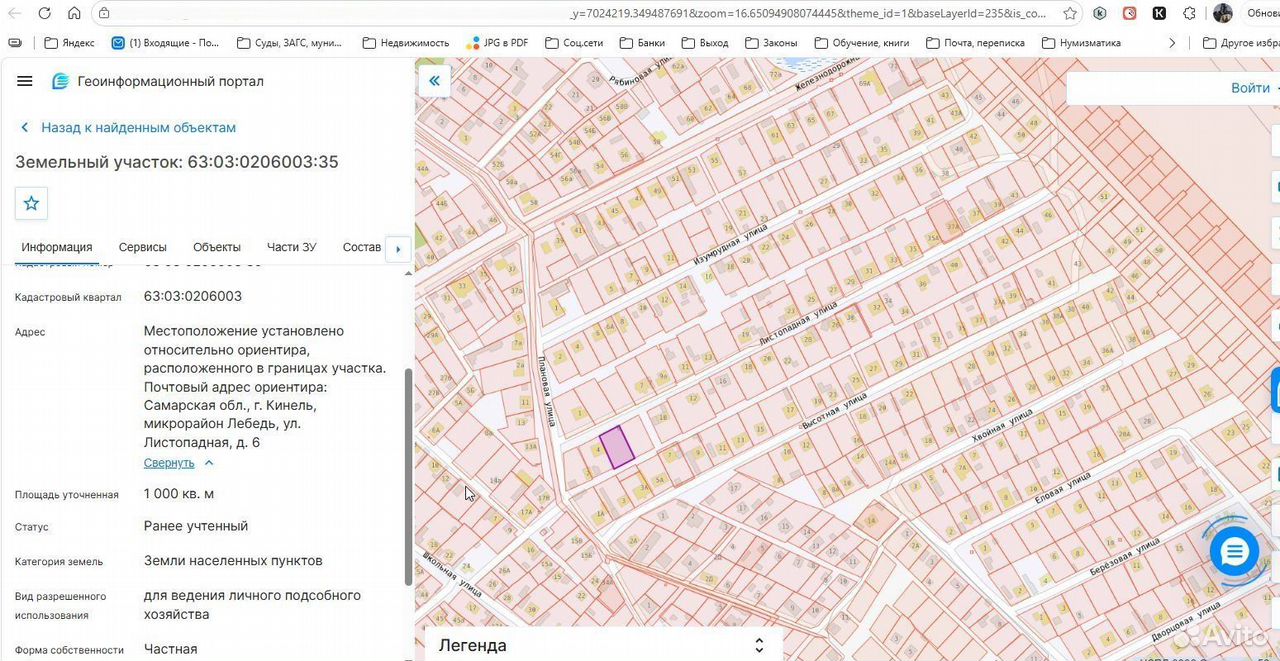Click the Хвойная улица map label

(1002, 425)
